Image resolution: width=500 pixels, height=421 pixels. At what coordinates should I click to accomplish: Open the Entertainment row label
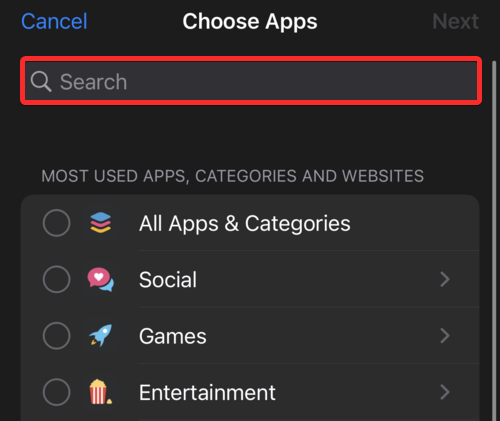[x=207, y=392]
